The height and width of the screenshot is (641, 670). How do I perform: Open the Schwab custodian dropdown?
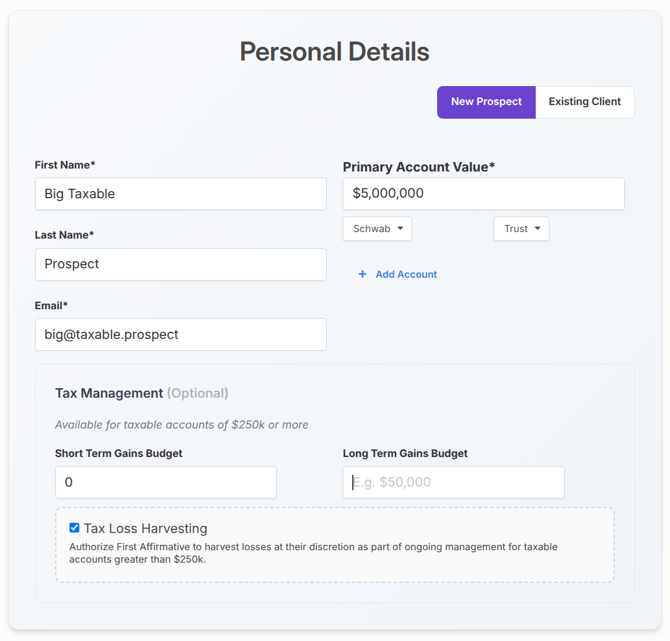(x=377, y=229)
